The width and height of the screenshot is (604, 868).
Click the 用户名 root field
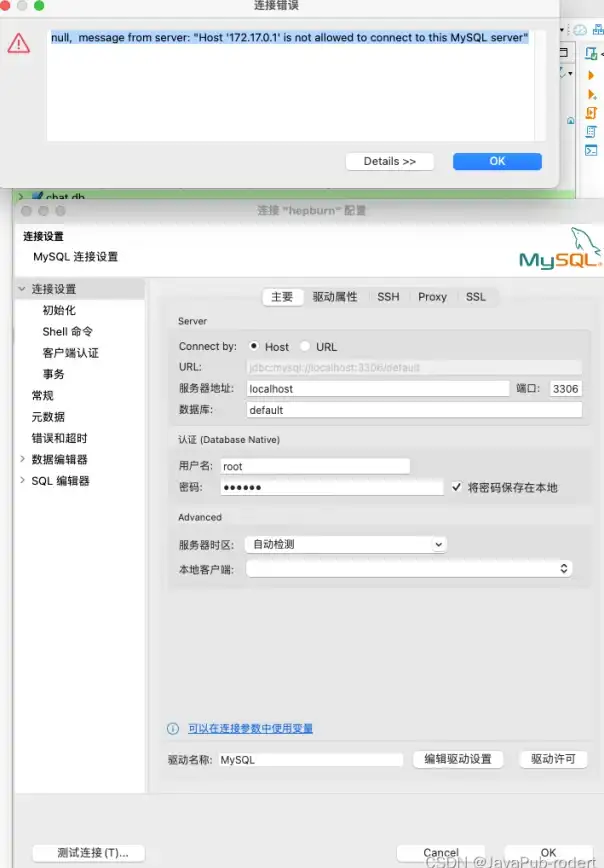315,466
